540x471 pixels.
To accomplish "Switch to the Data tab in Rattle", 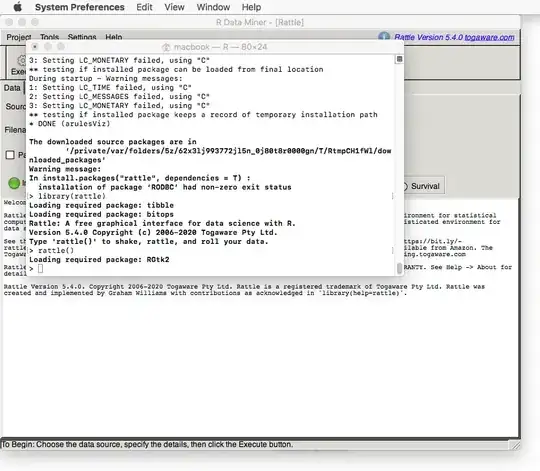I will pos(12,88).
